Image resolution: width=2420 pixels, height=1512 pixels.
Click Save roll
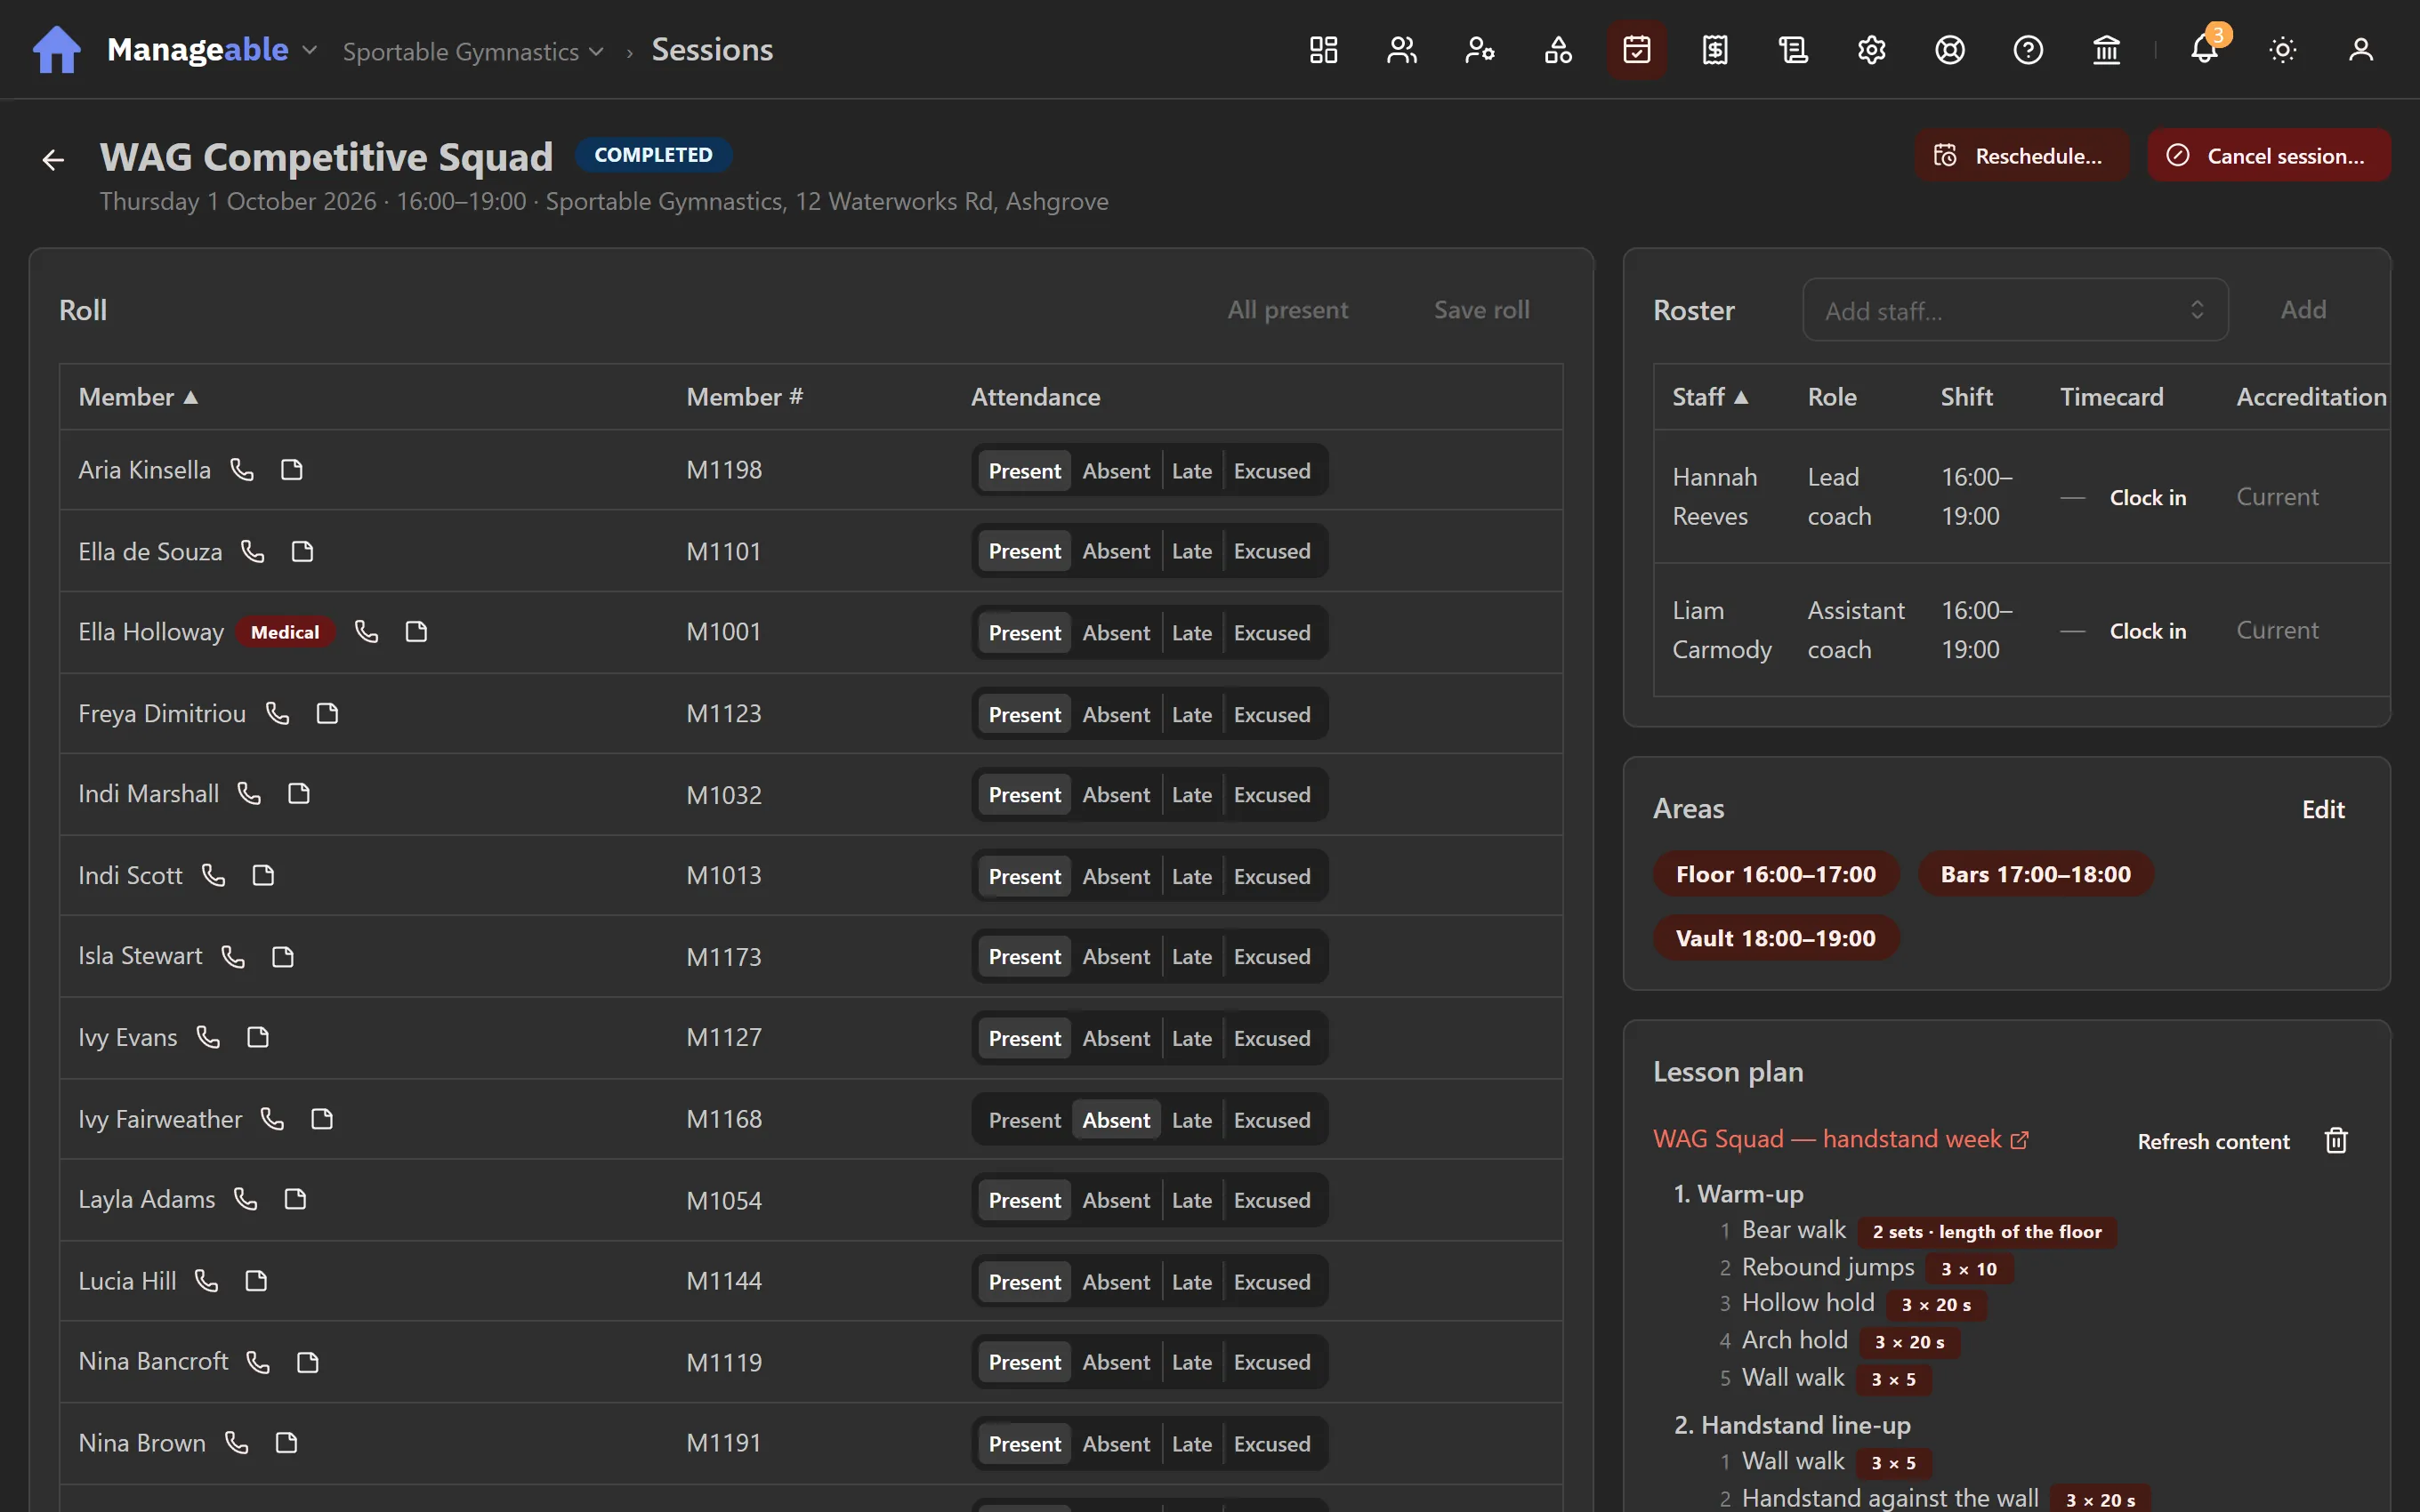(x=1481, y=310)
